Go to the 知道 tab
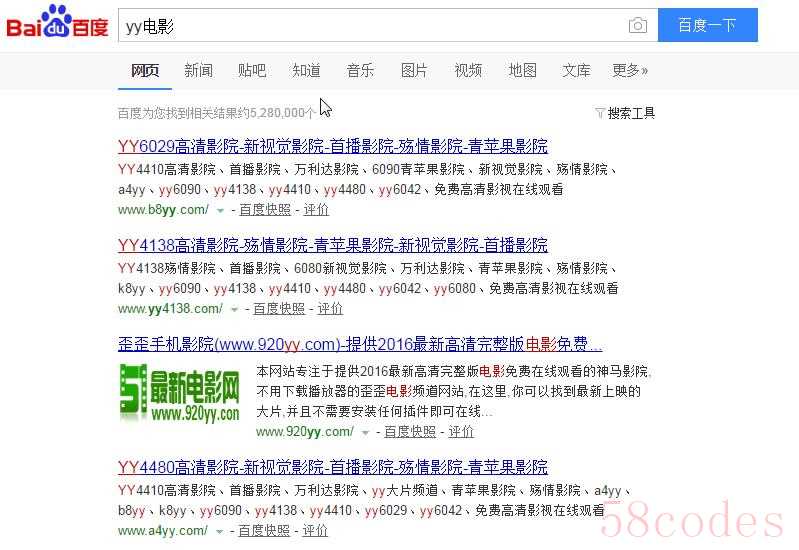Viewport: 799px width, 550px height. (306, 70)
